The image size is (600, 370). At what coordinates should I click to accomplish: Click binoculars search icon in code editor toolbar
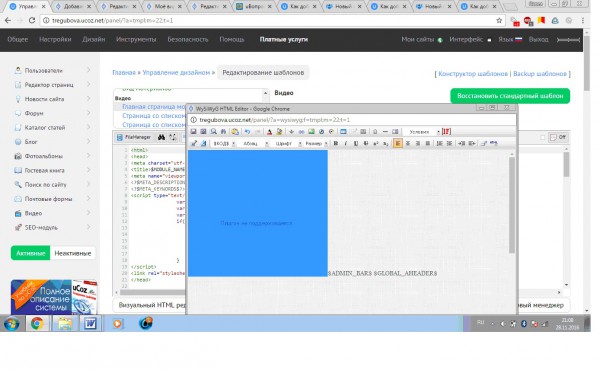[x=161, y=137]
